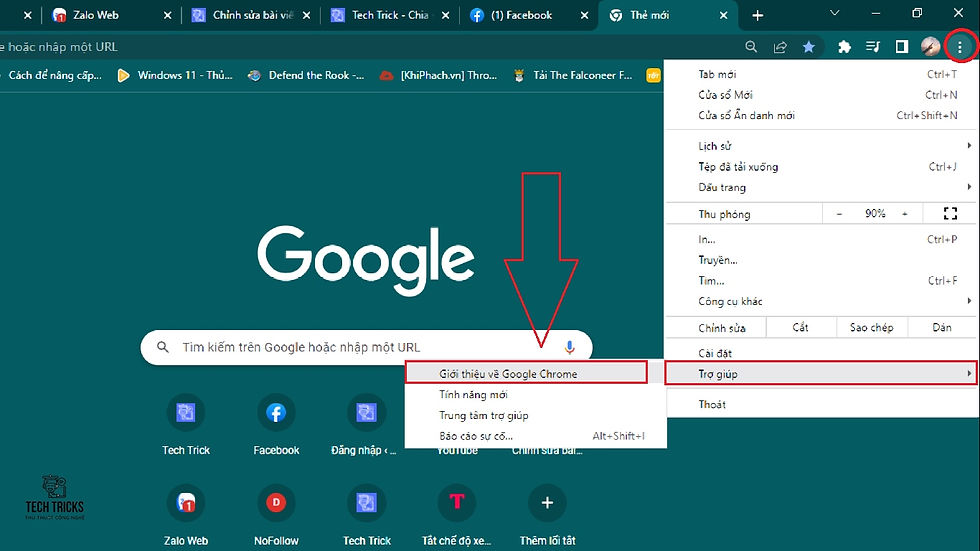Open the Chrome three-dot menu button
The height and width of the screenshot is (551, 980).
pyautogui.click(x=959, y=47)
